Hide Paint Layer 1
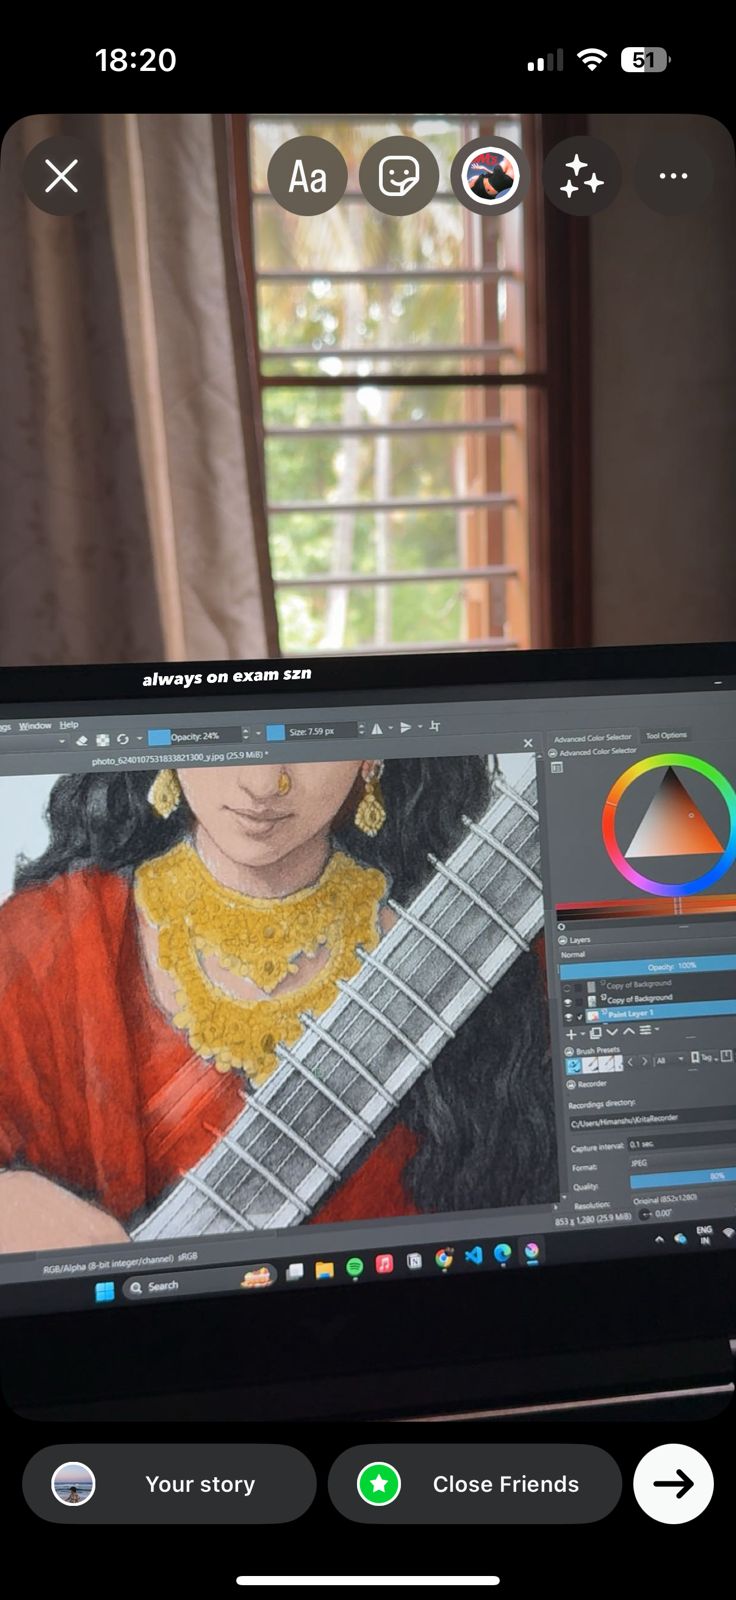 click(x=568, y=1017)
